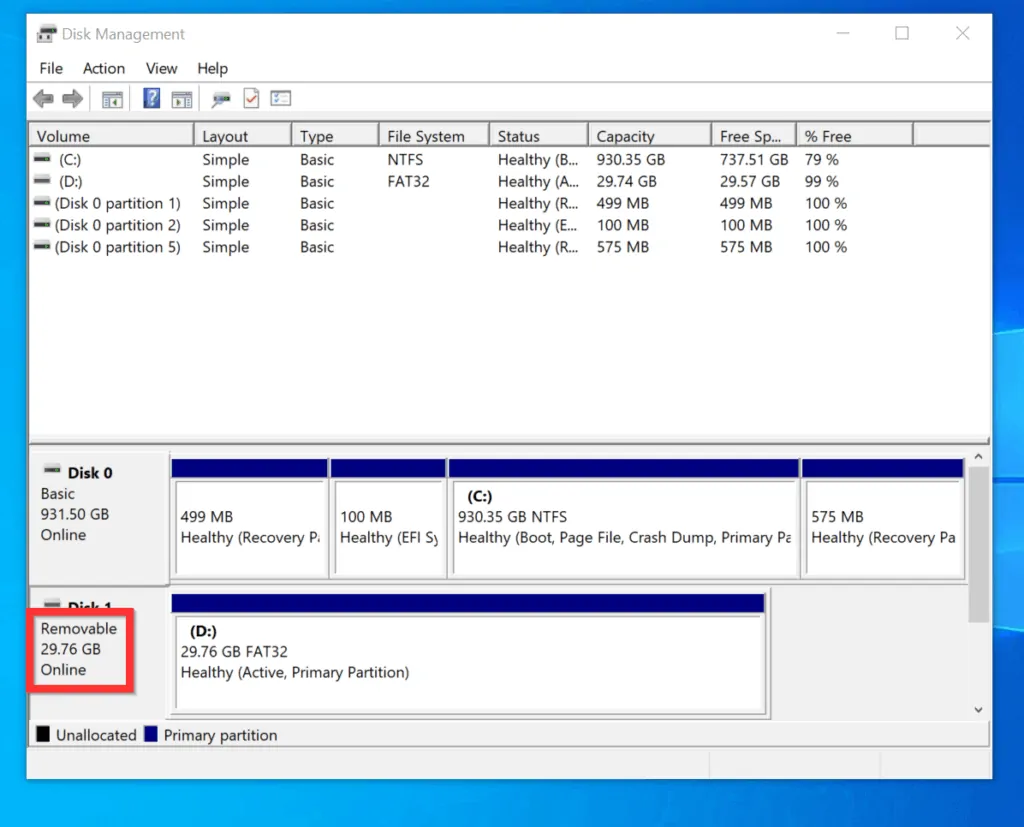The image size is (1024, 827).
Task: Toggle the Show/Hide Action Pane icon
Action: 181,98
